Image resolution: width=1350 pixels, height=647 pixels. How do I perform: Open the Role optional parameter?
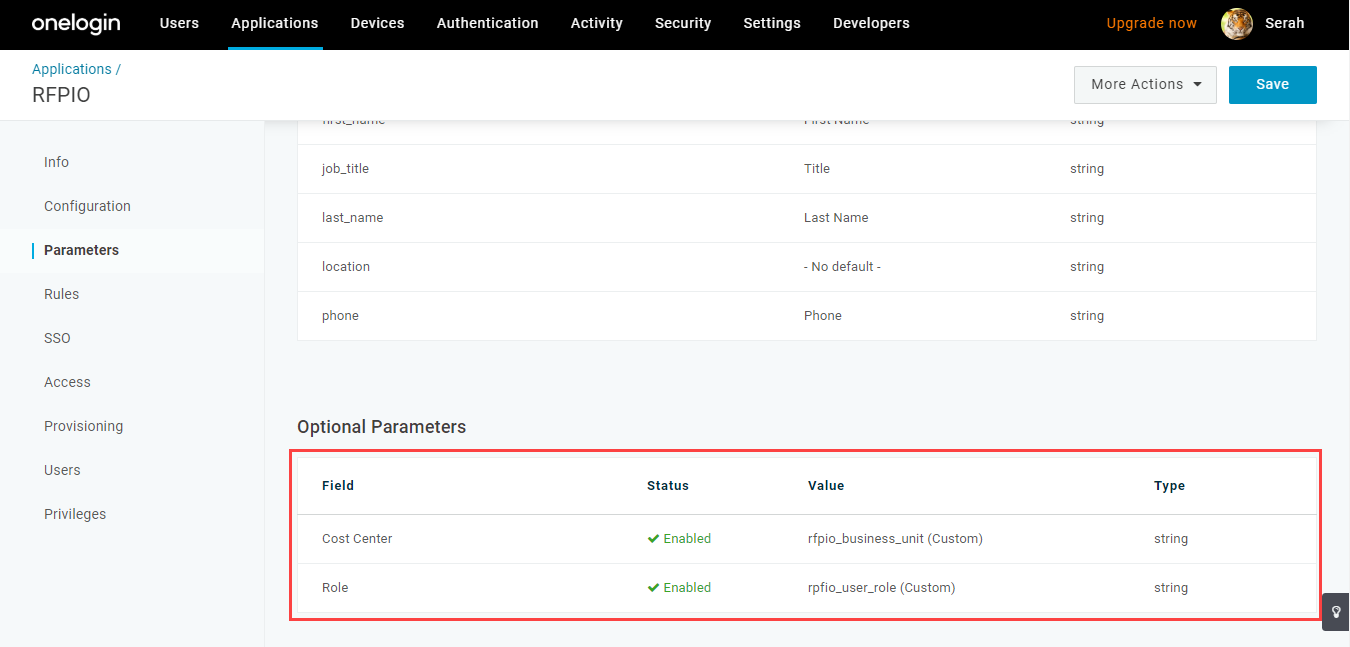pos(807,588)
